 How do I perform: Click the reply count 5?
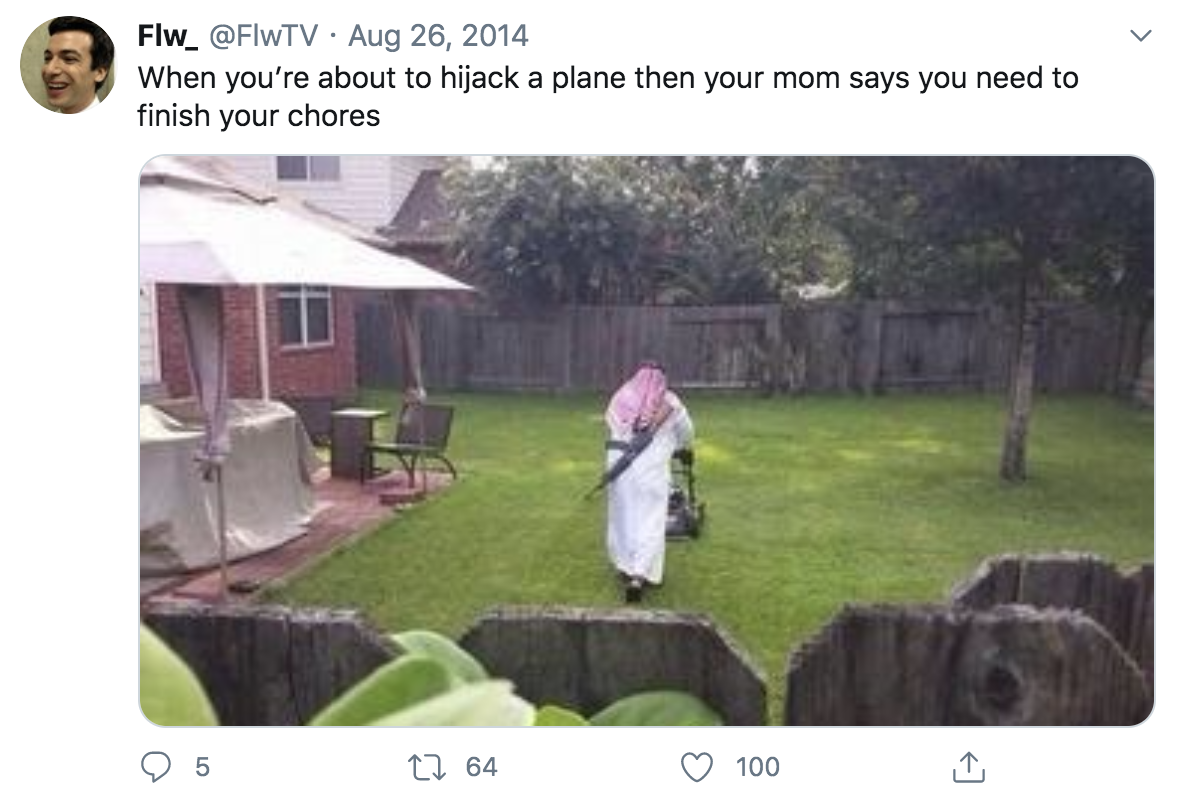202,767
